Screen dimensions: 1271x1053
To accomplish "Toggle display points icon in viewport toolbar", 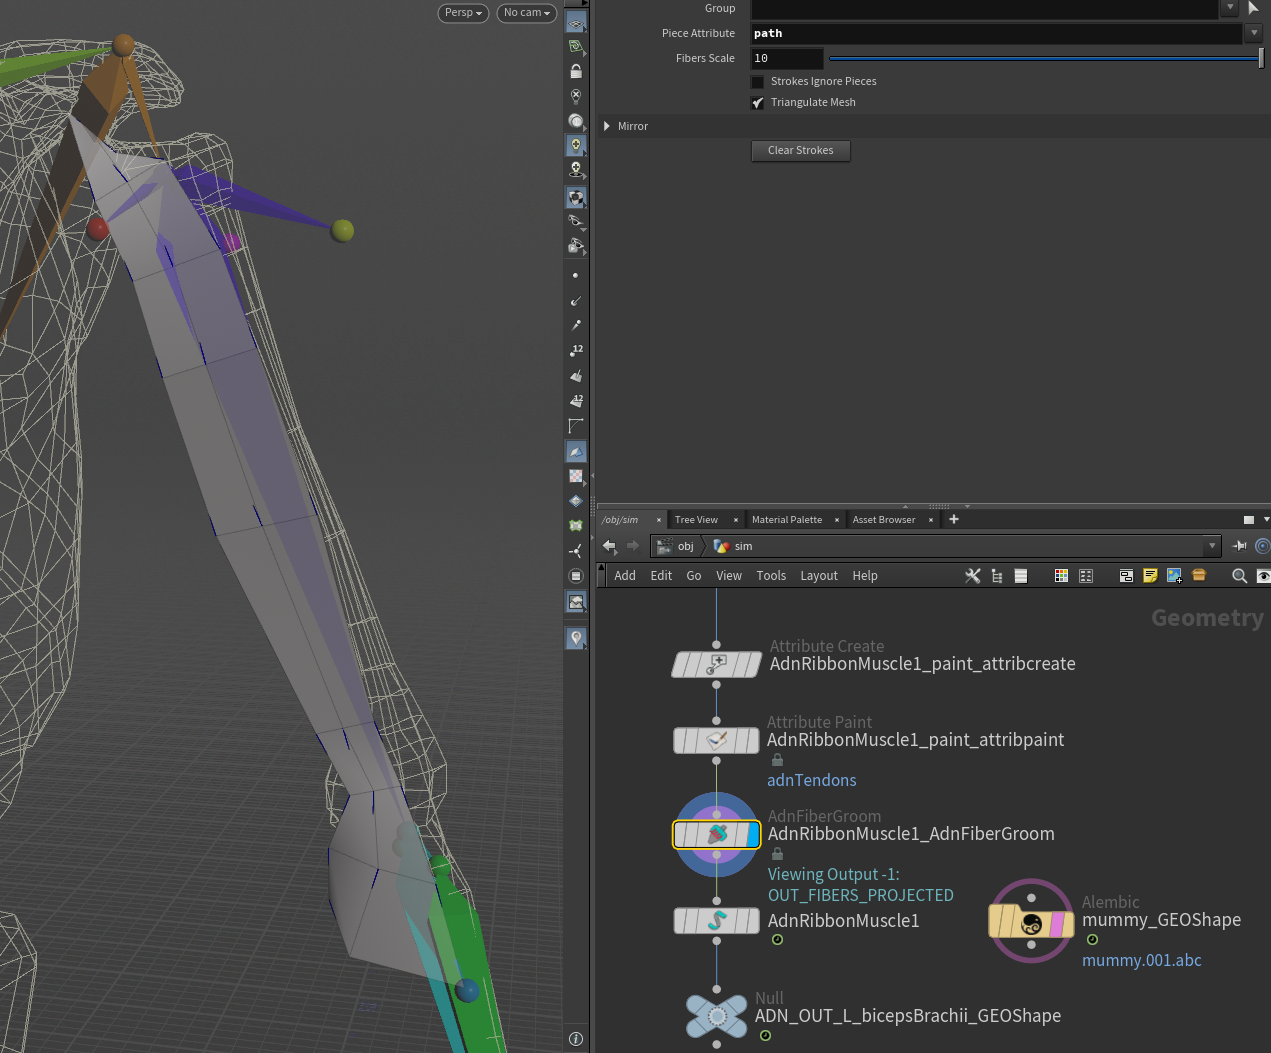I will tap(575, 275).
